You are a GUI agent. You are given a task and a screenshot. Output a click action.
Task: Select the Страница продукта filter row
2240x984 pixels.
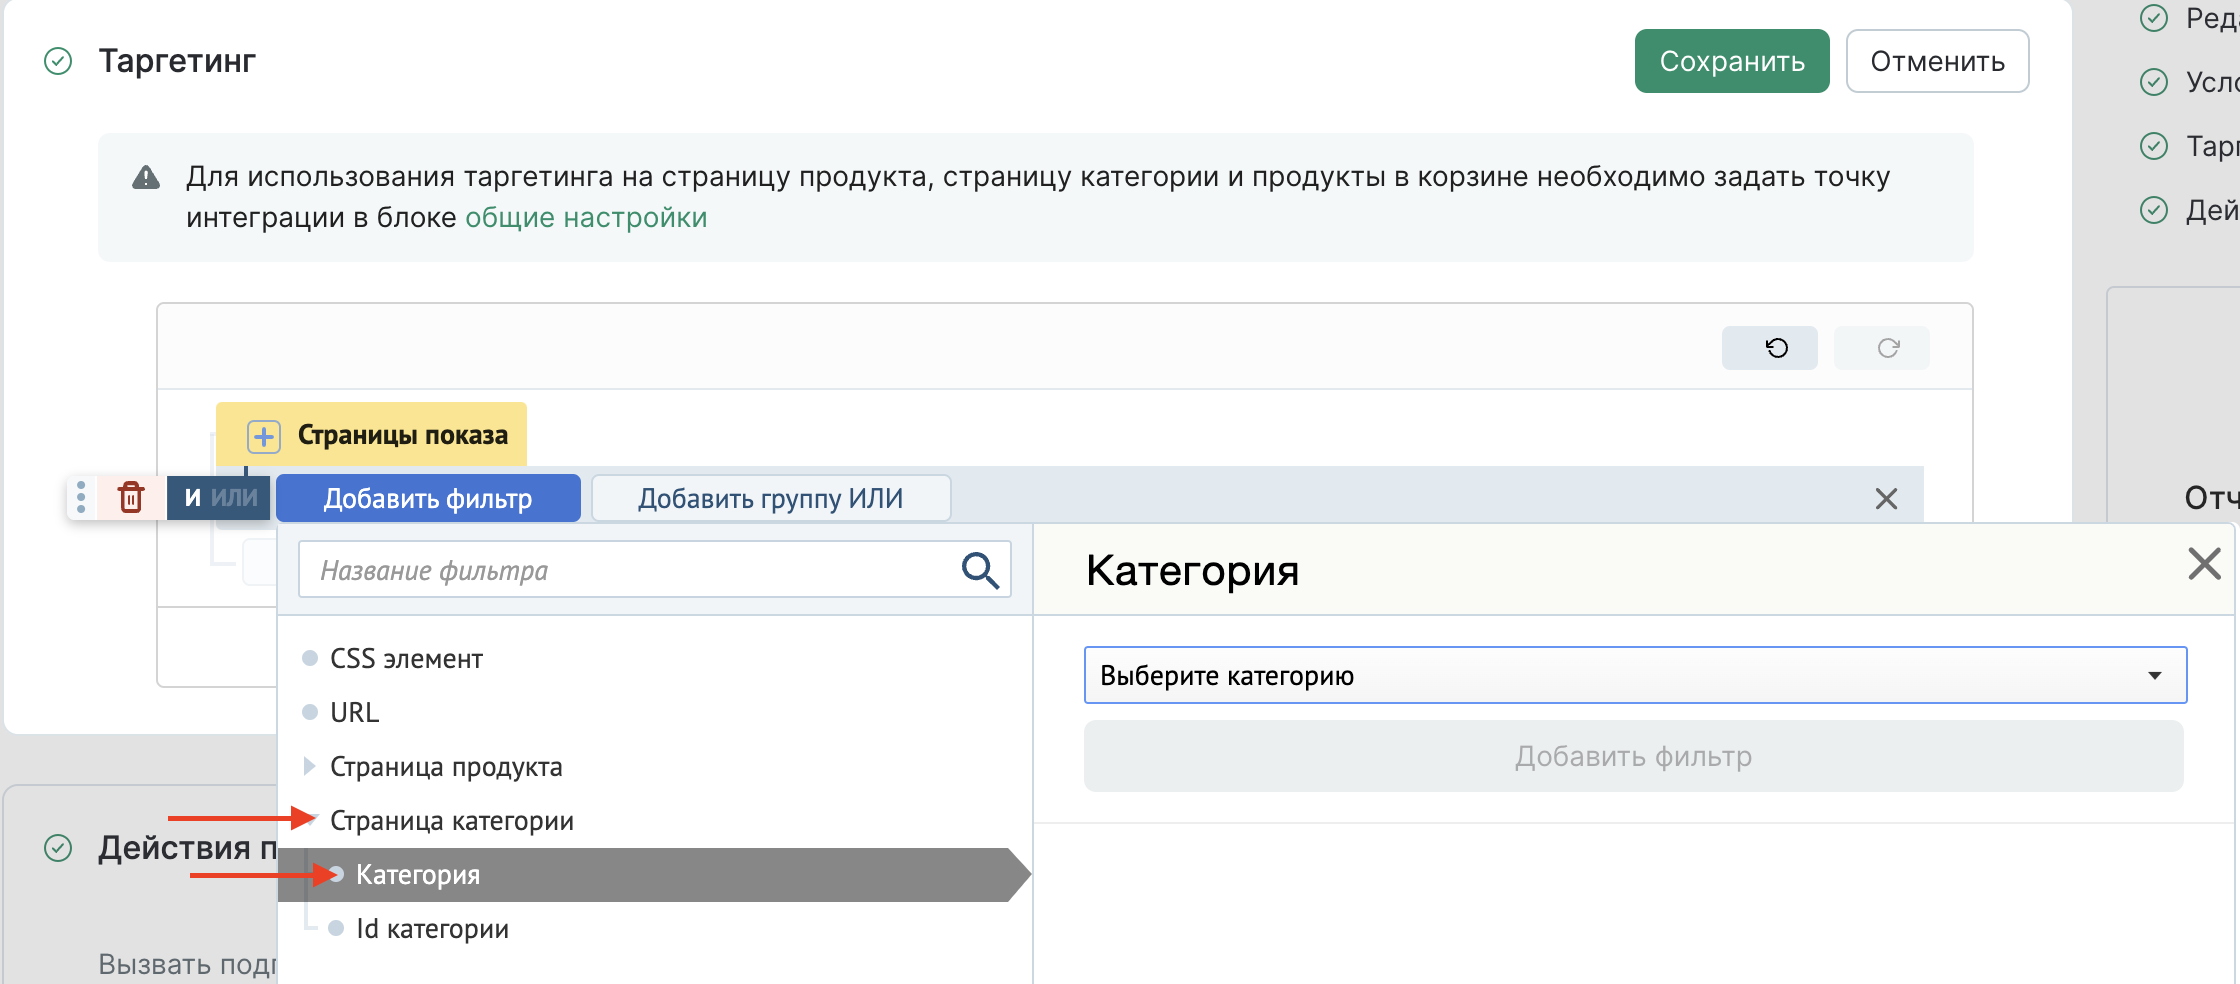[446, 767]
